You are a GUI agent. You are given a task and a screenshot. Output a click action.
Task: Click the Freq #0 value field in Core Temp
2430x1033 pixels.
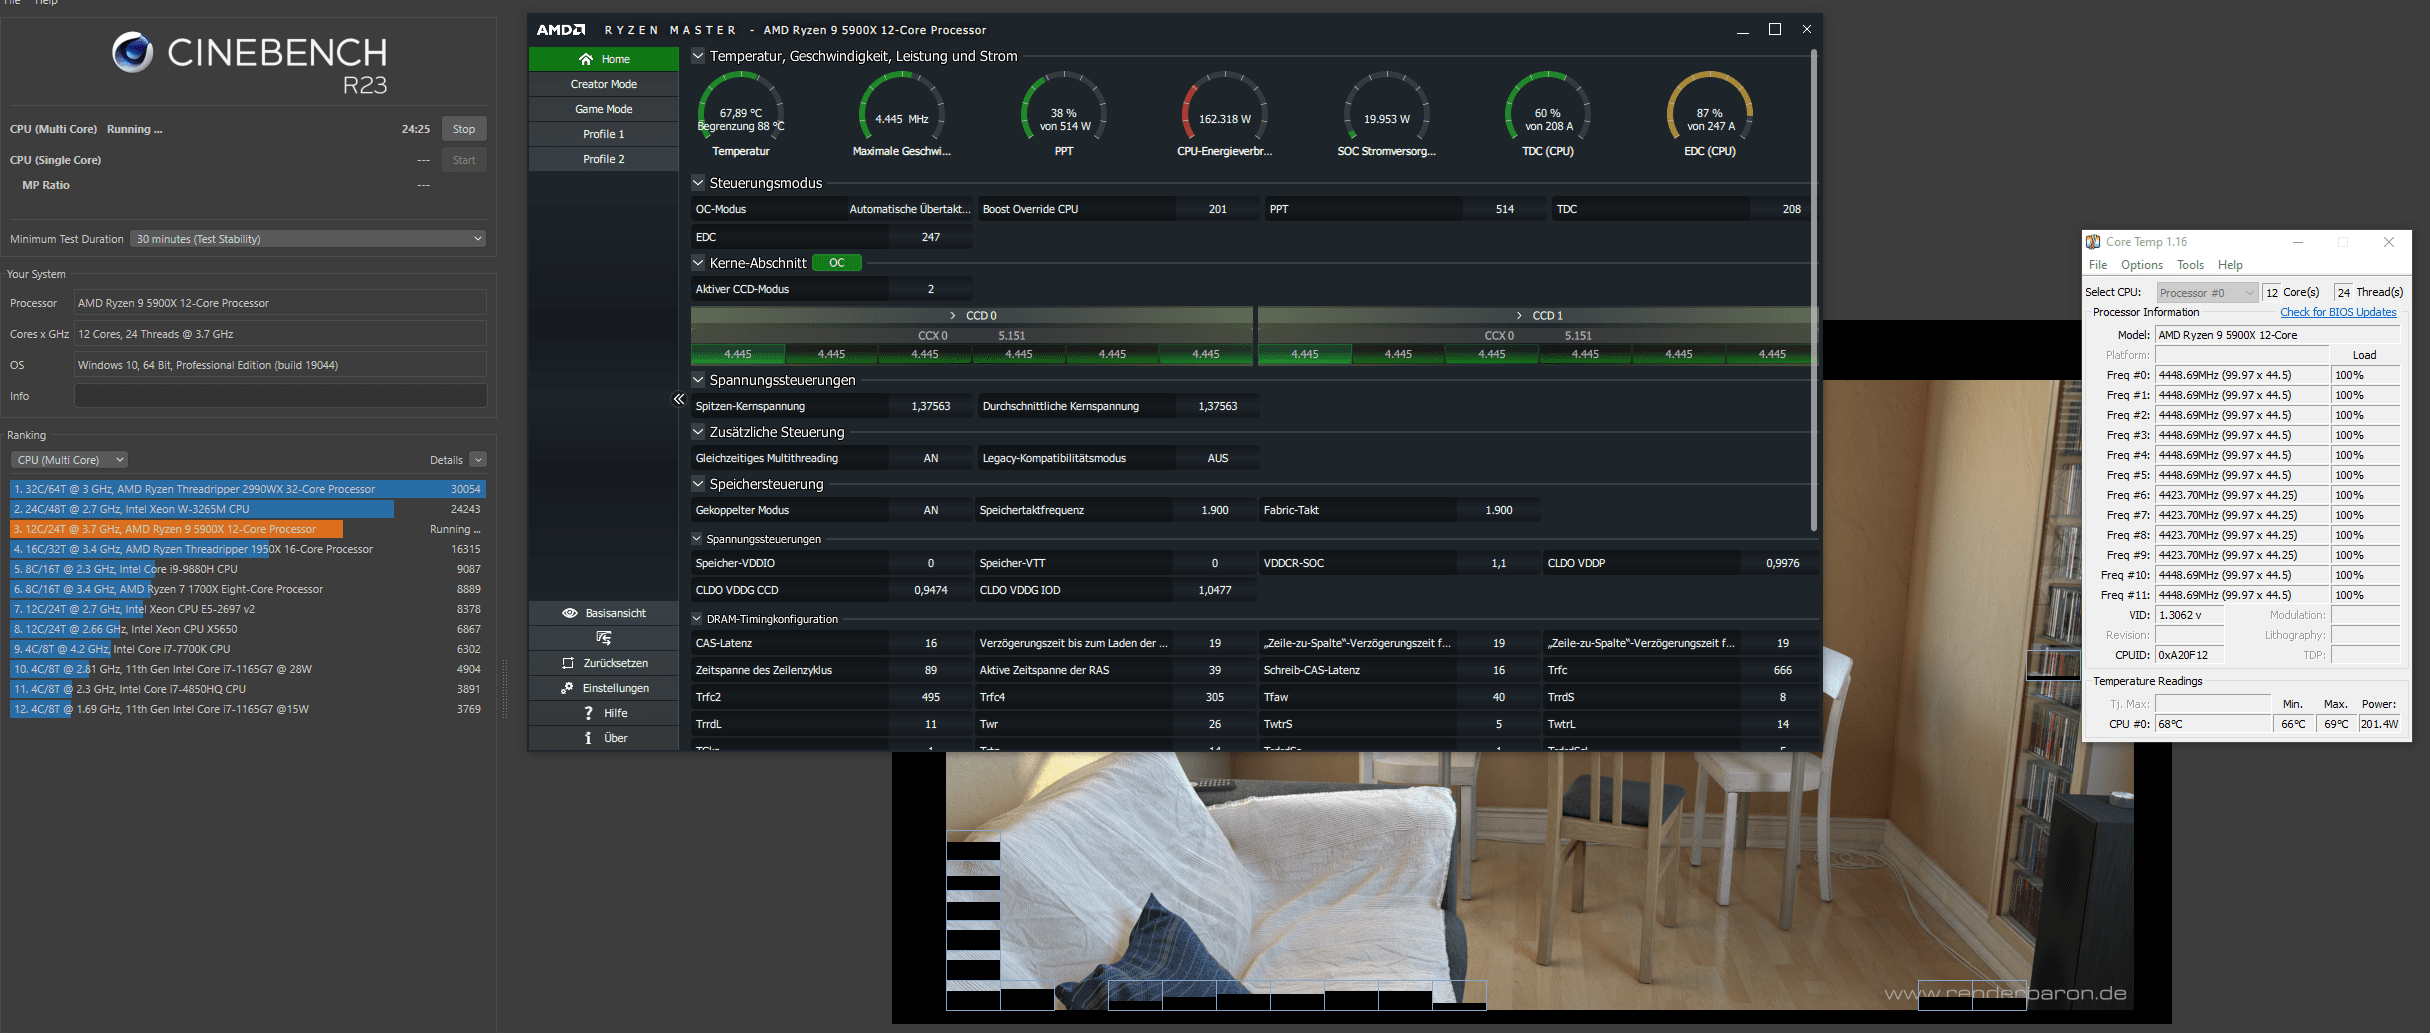pyautogui.click(x=2242, y=375)
